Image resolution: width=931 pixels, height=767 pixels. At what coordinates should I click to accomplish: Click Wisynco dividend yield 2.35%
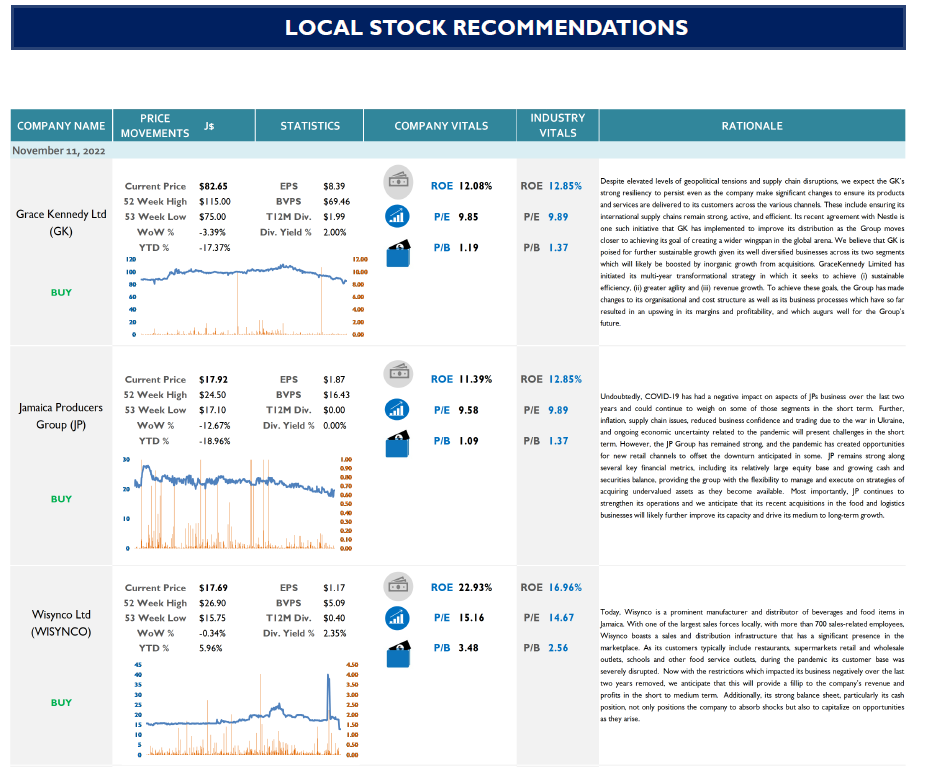tap(335, 633)
